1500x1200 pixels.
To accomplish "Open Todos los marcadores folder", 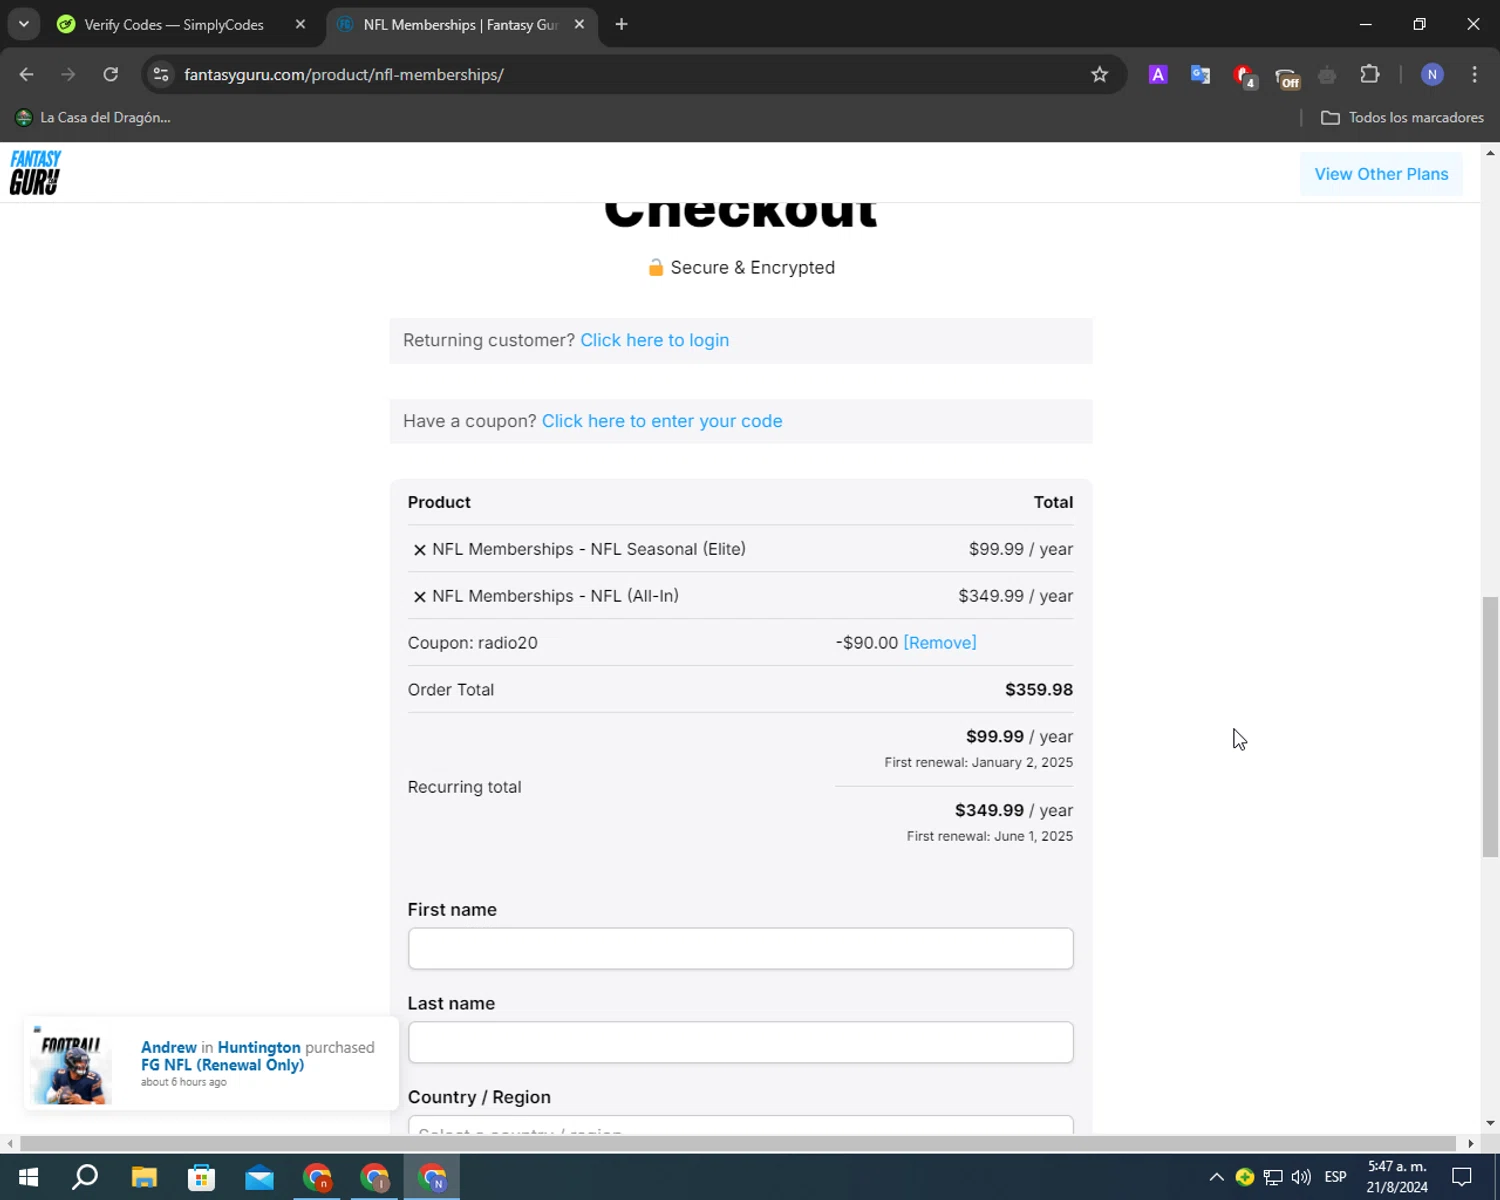I will [1402, 117].
